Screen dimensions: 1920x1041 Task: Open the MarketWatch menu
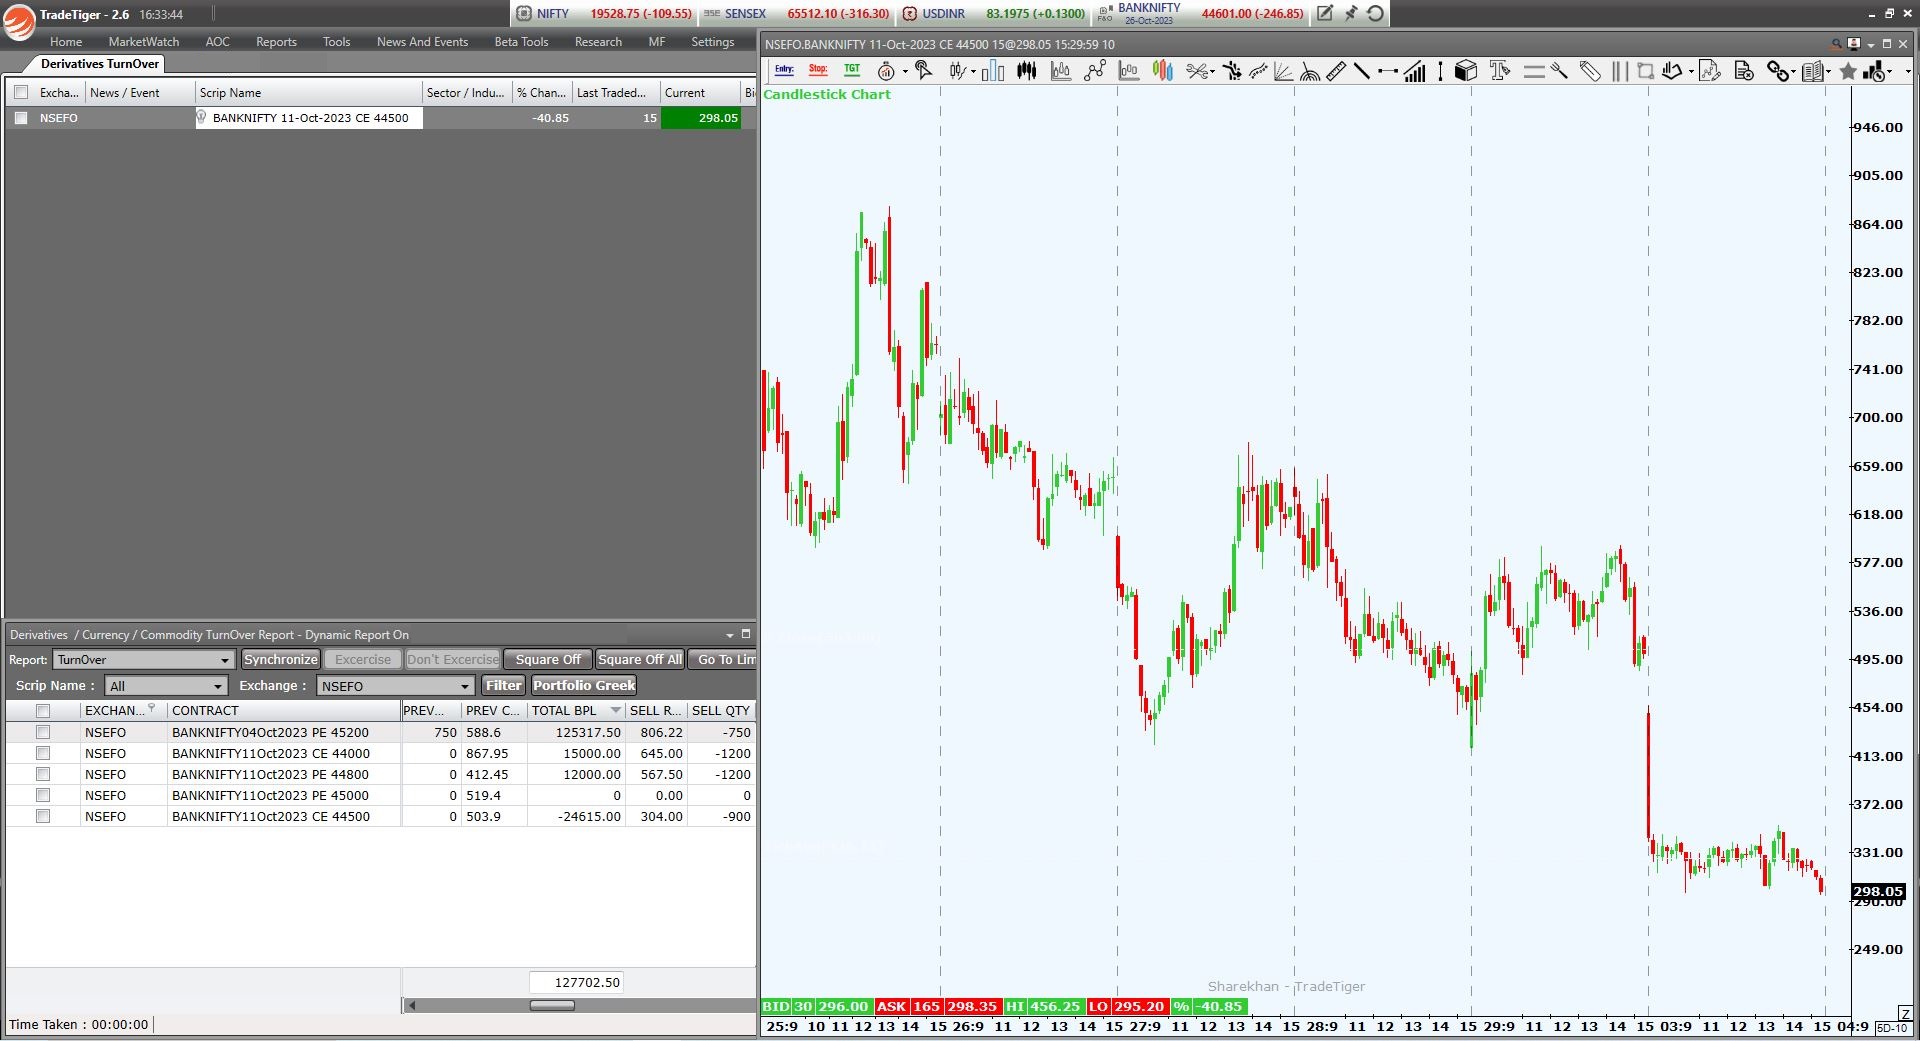[x=144, y=42]
